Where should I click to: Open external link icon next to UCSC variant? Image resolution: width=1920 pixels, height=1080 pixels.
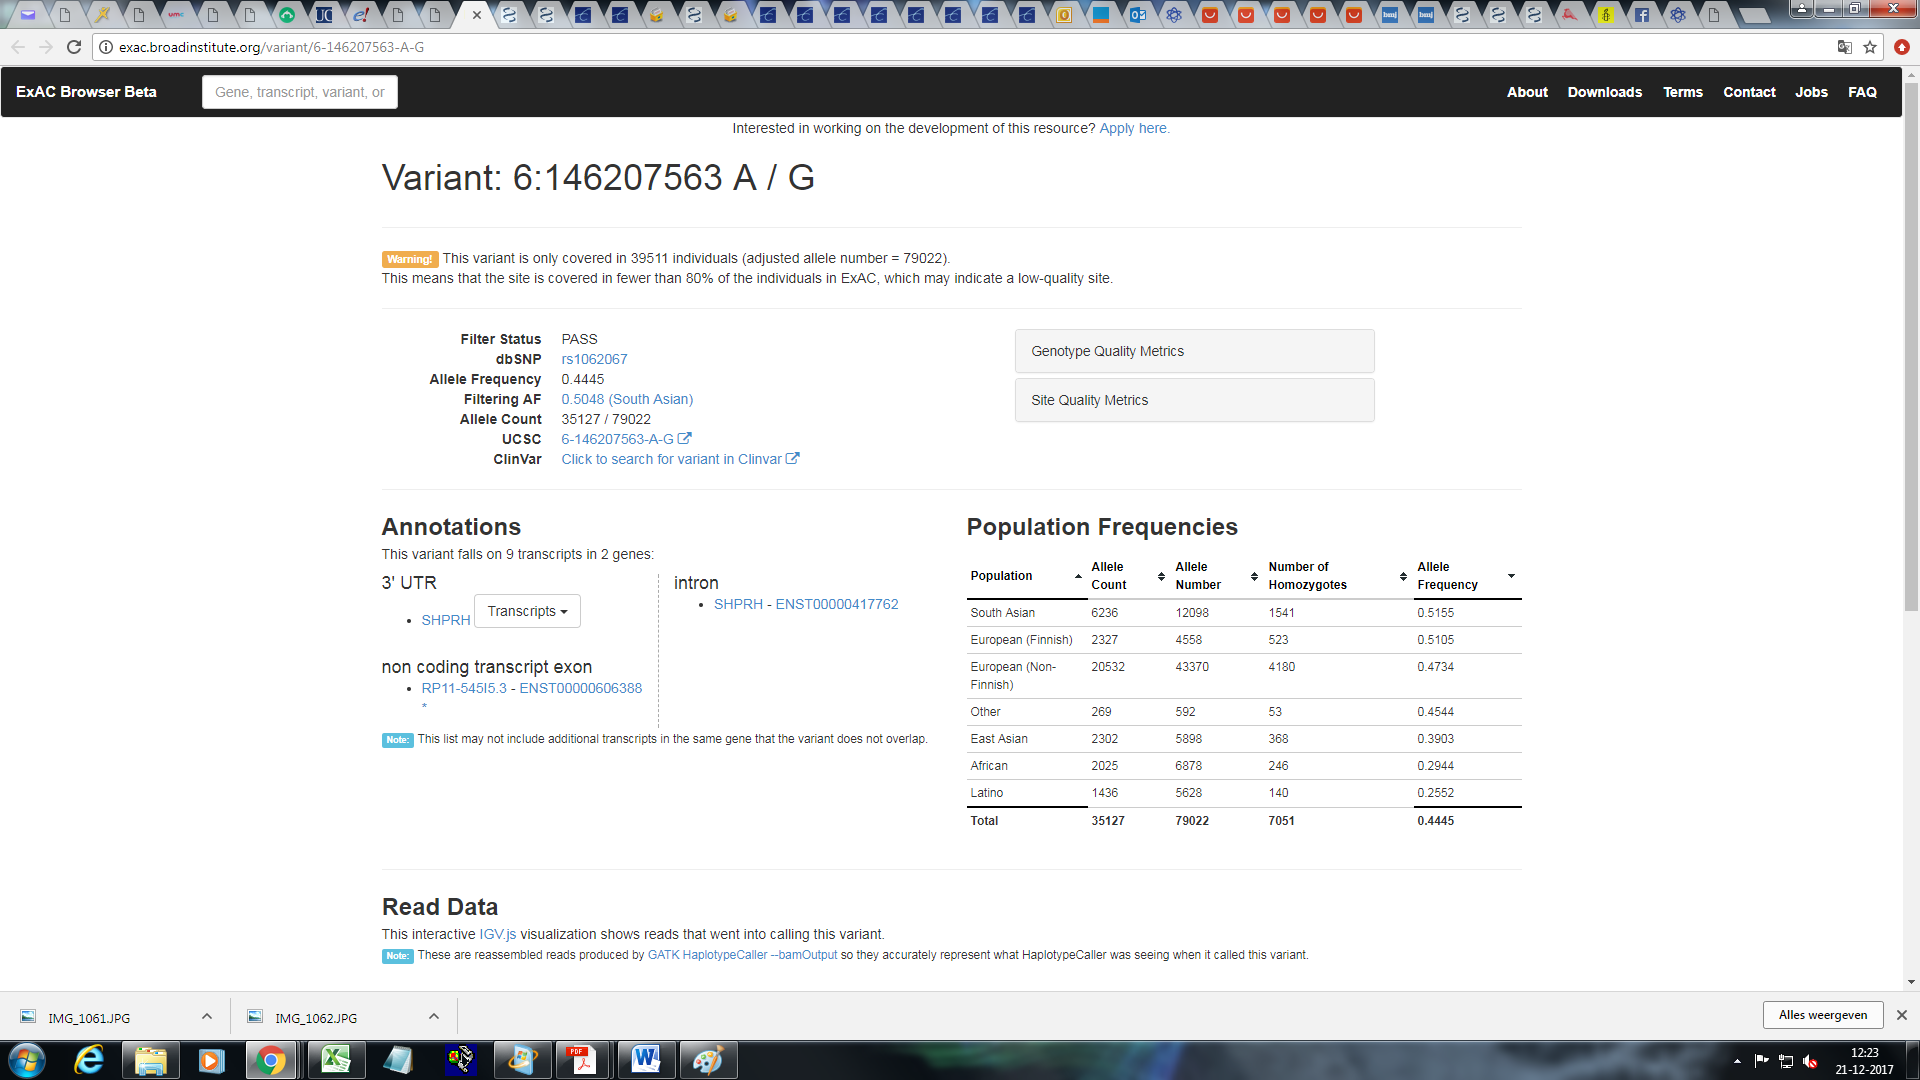point(685,438)
